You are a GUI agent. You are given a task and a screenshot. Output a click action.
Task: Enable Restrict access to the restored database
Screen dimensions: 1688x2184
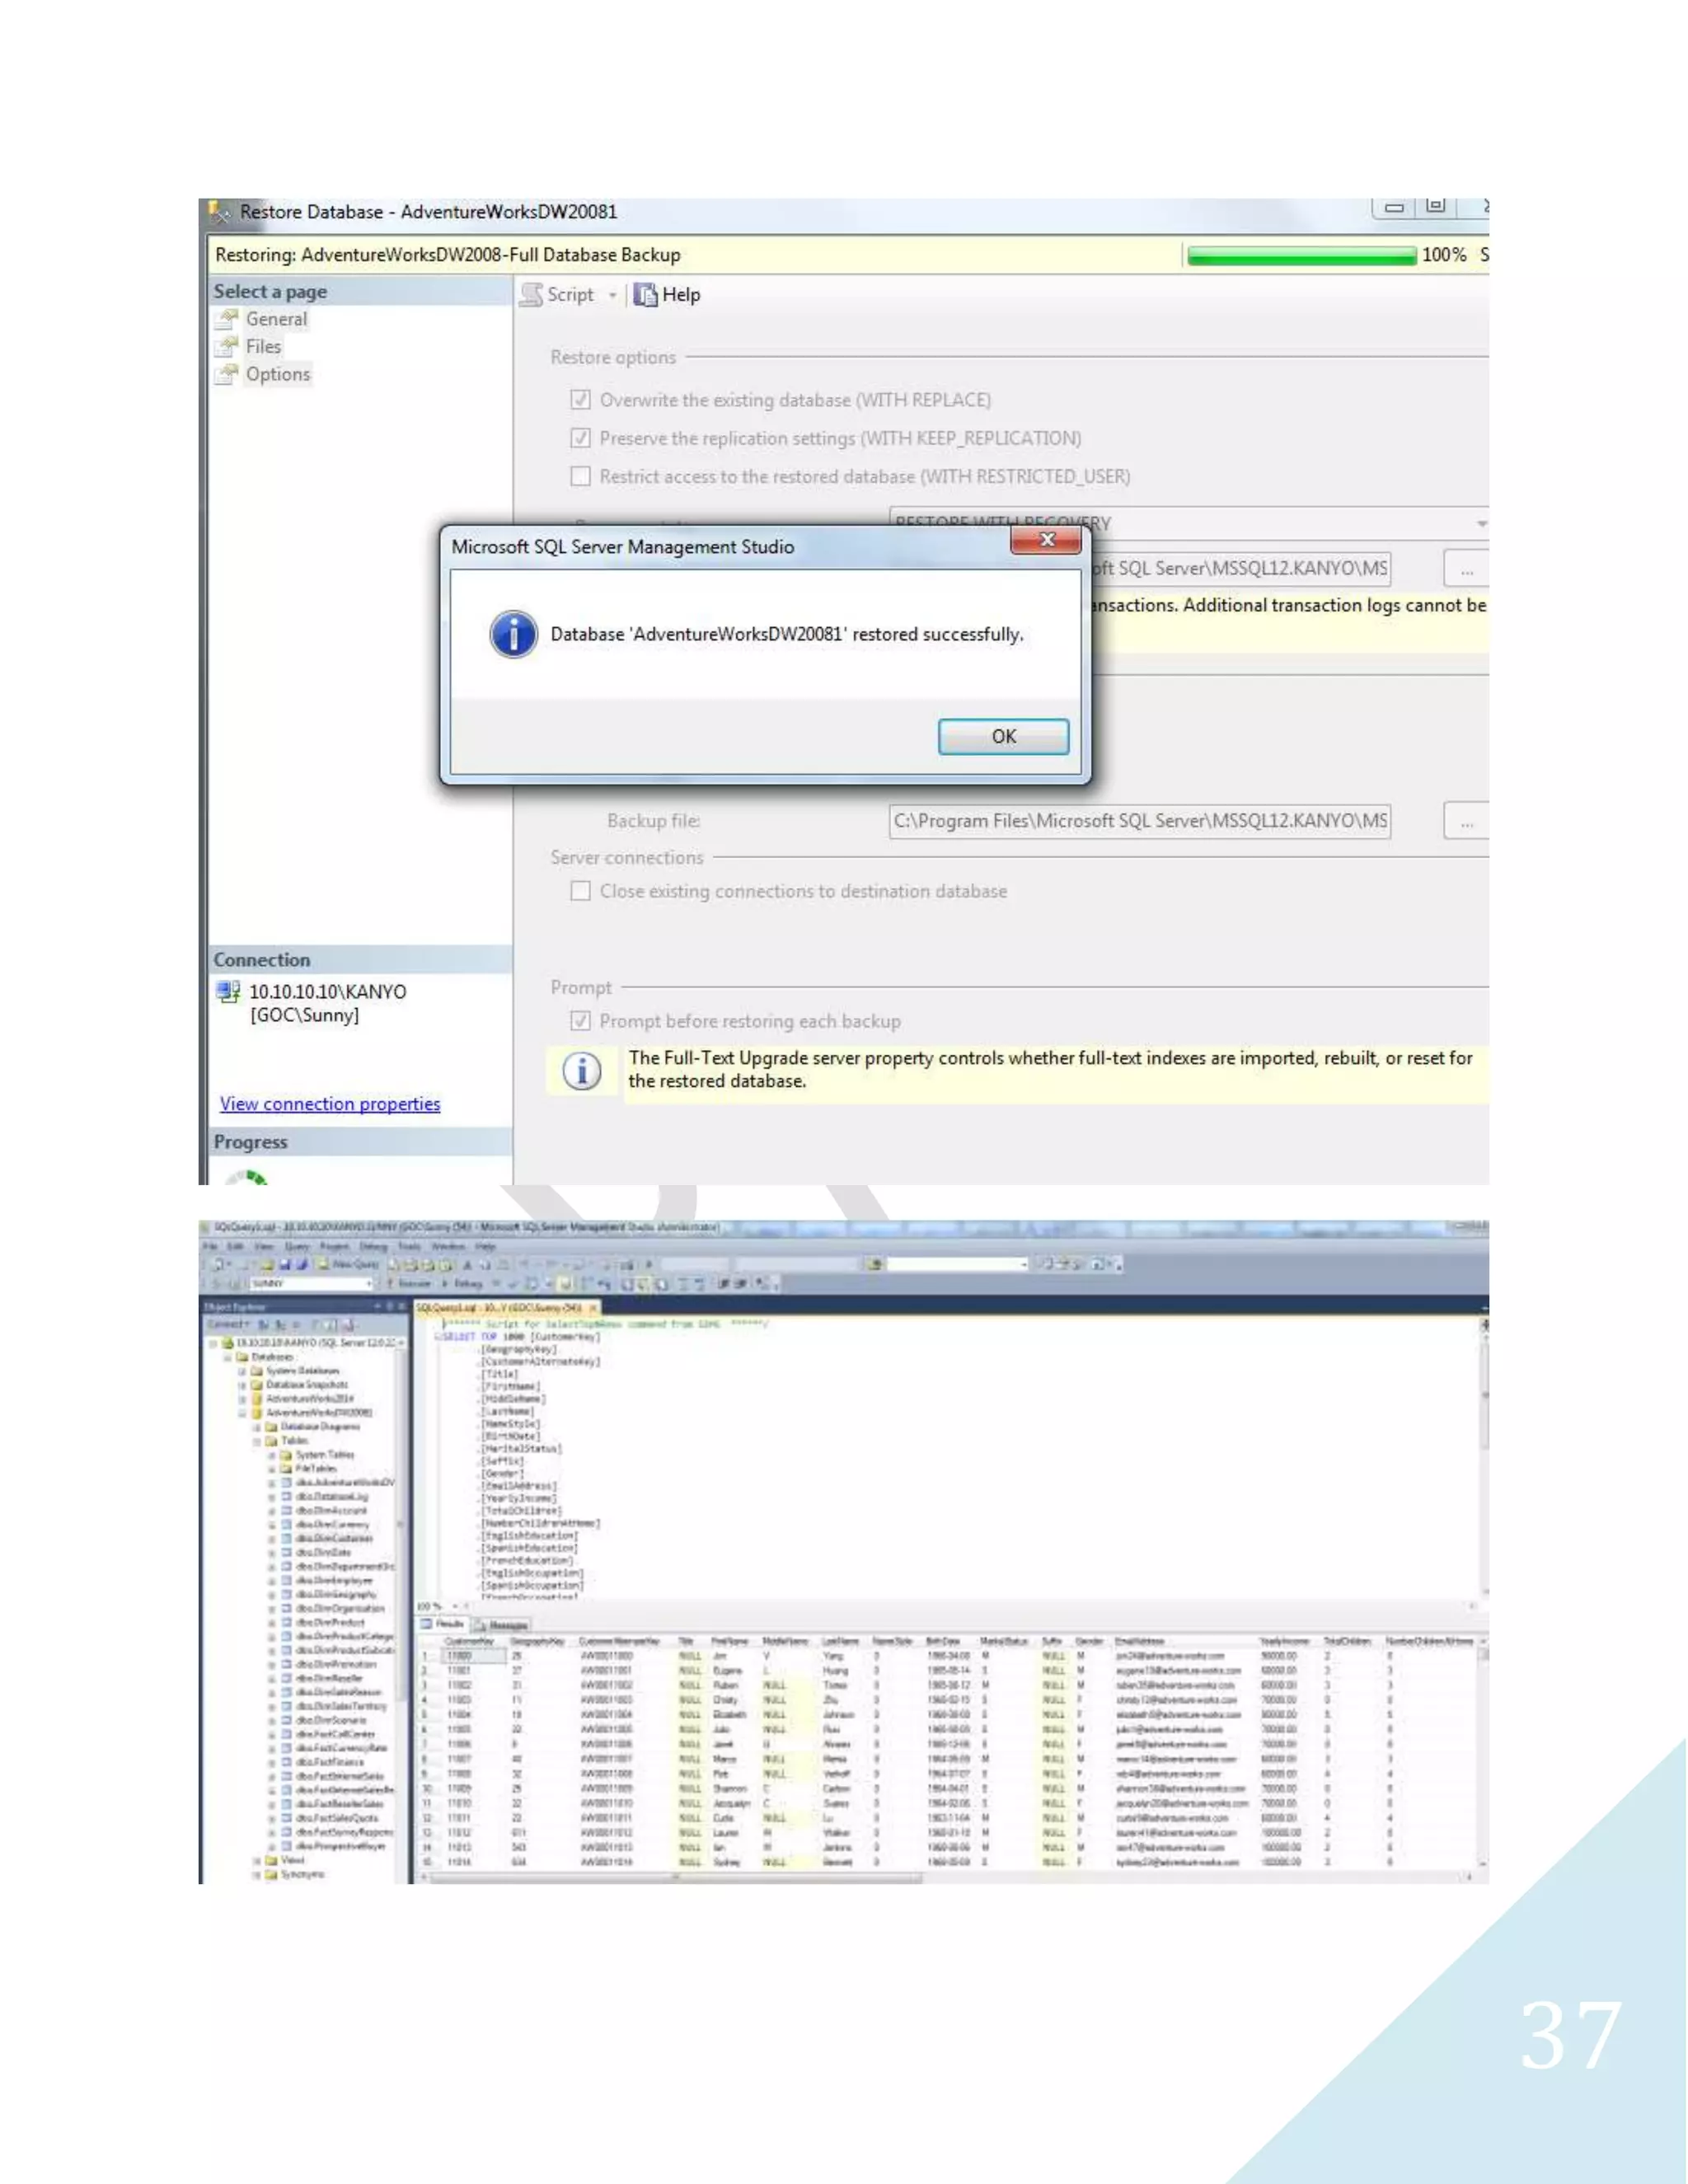[x=580, y=476]
